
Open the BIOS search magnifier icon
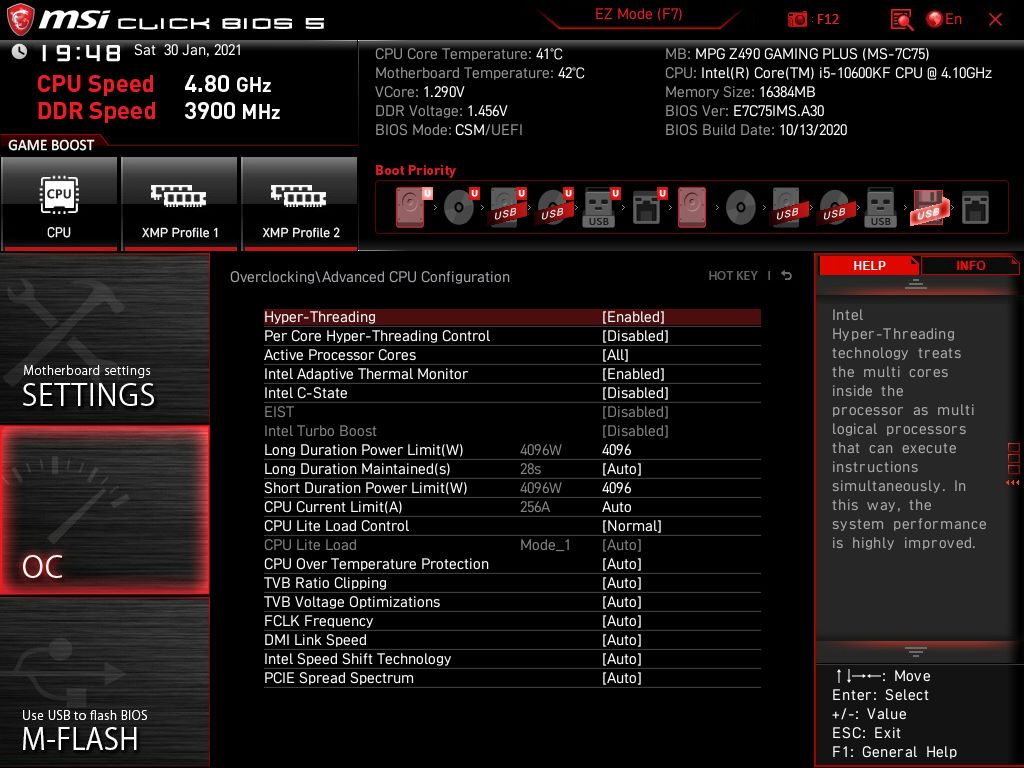tap(902, 20)
